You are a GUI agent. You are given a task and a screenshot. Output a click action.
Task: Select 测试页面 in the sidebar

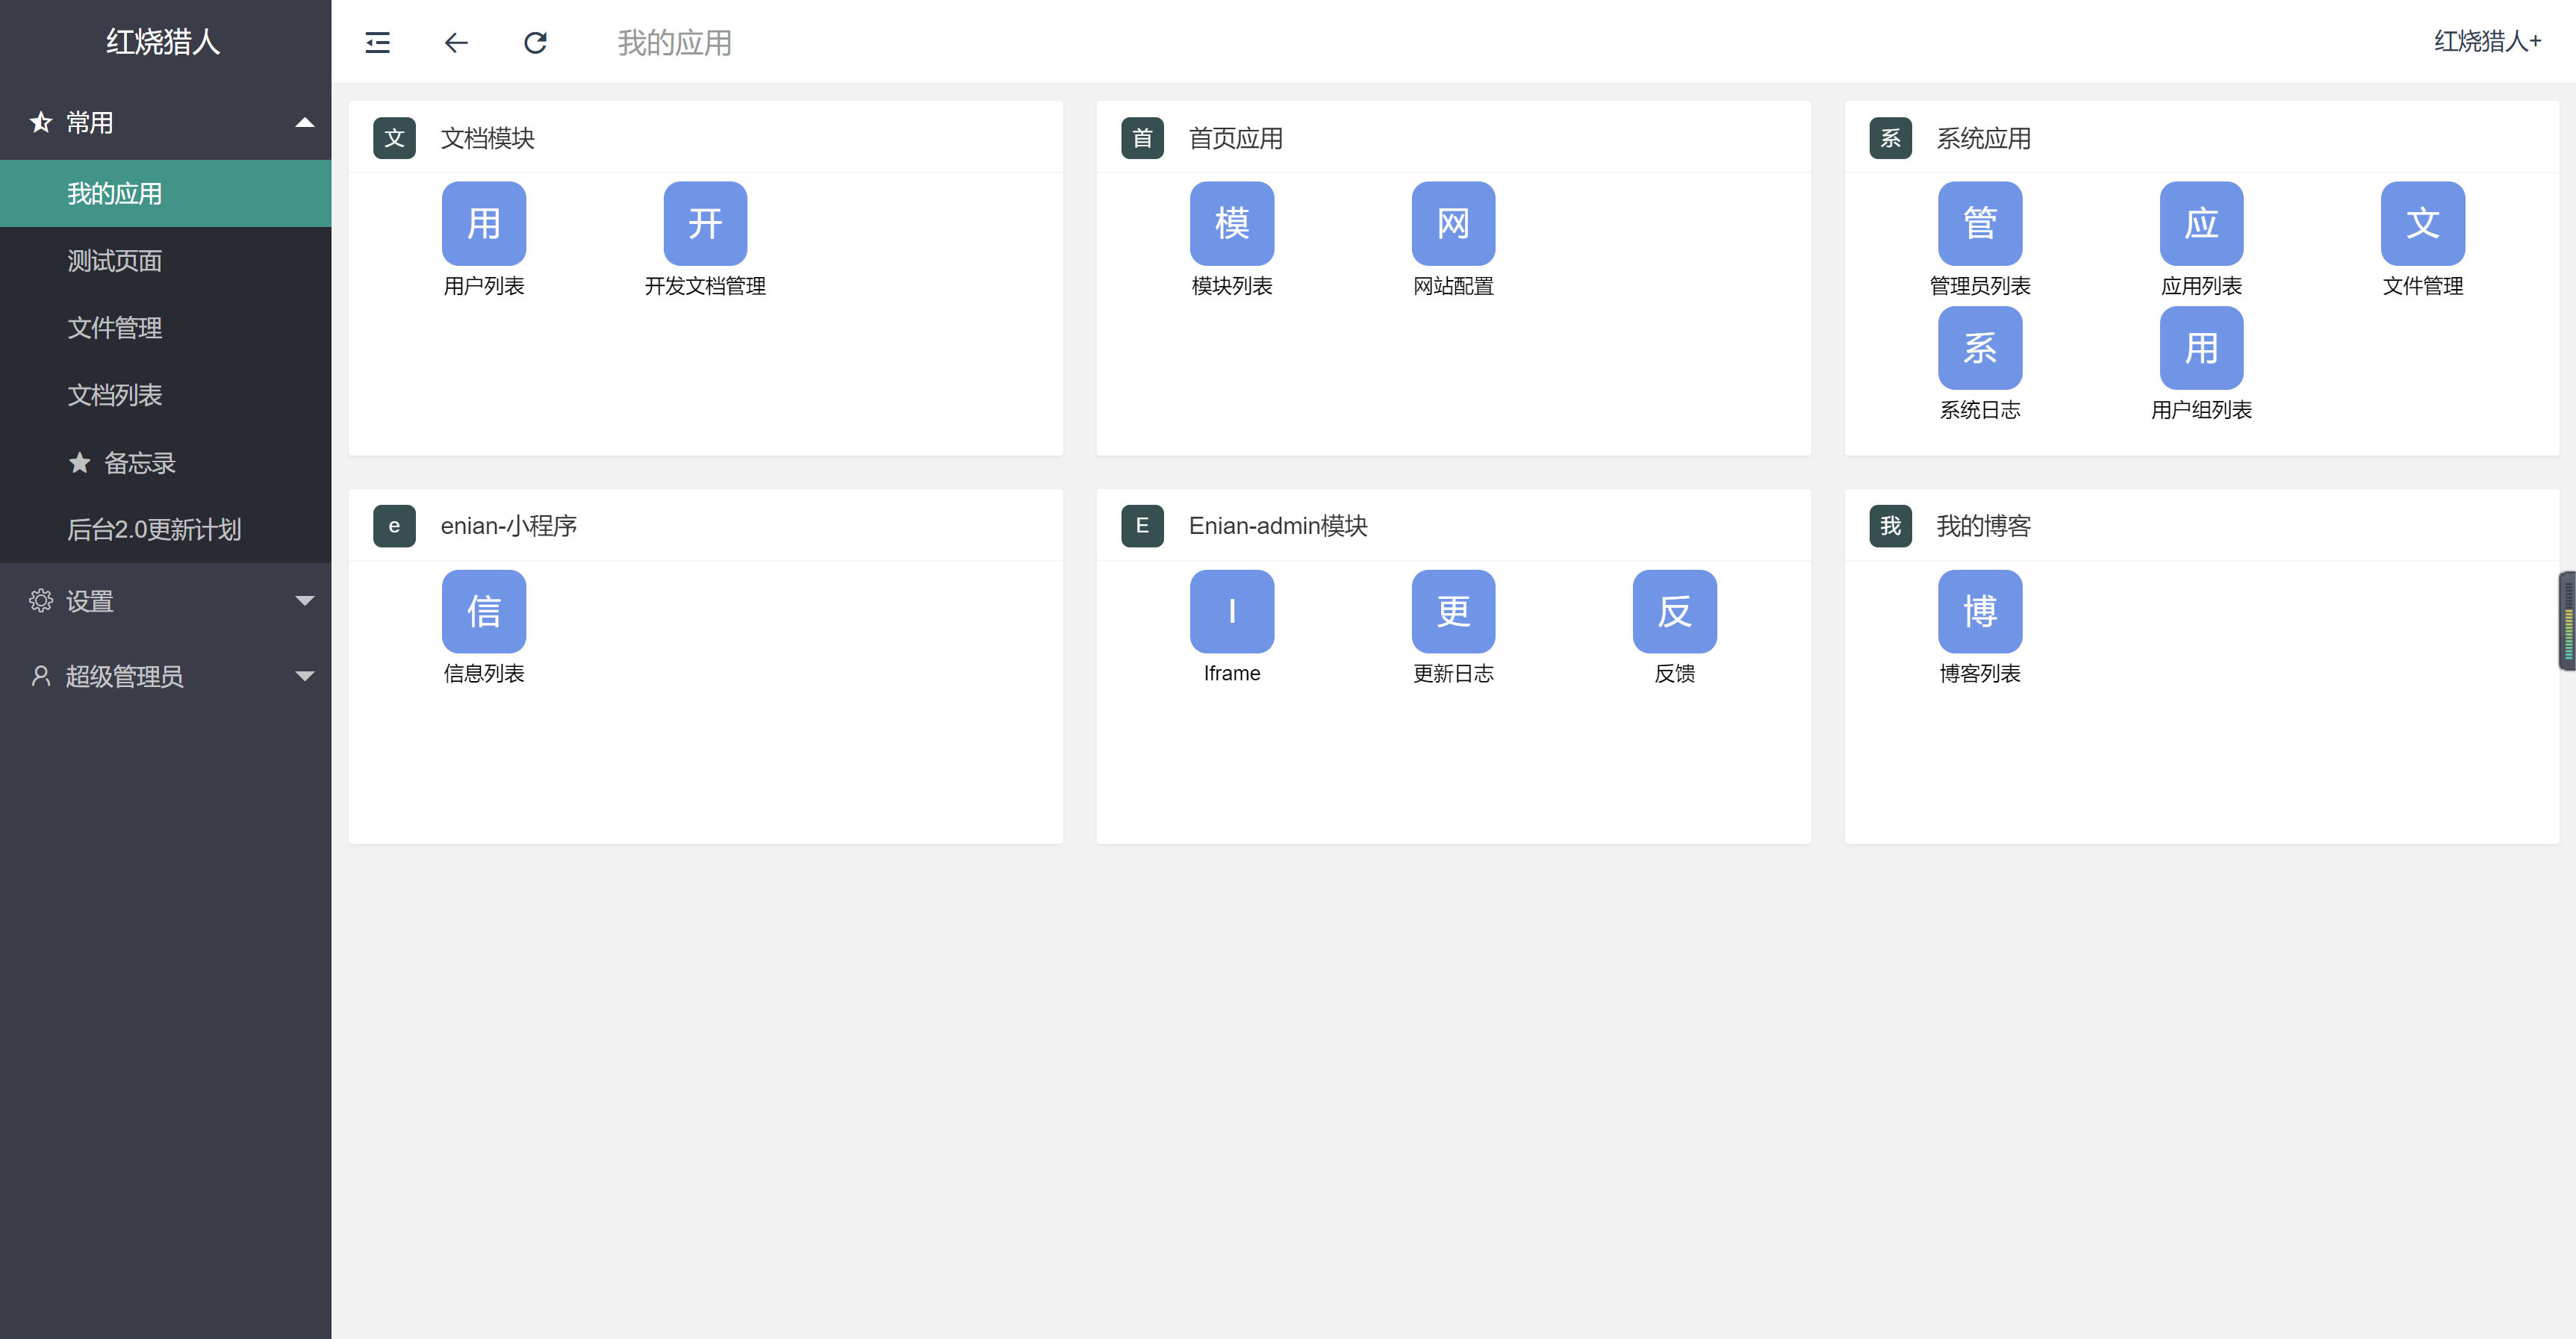click(x=114, y=261)
